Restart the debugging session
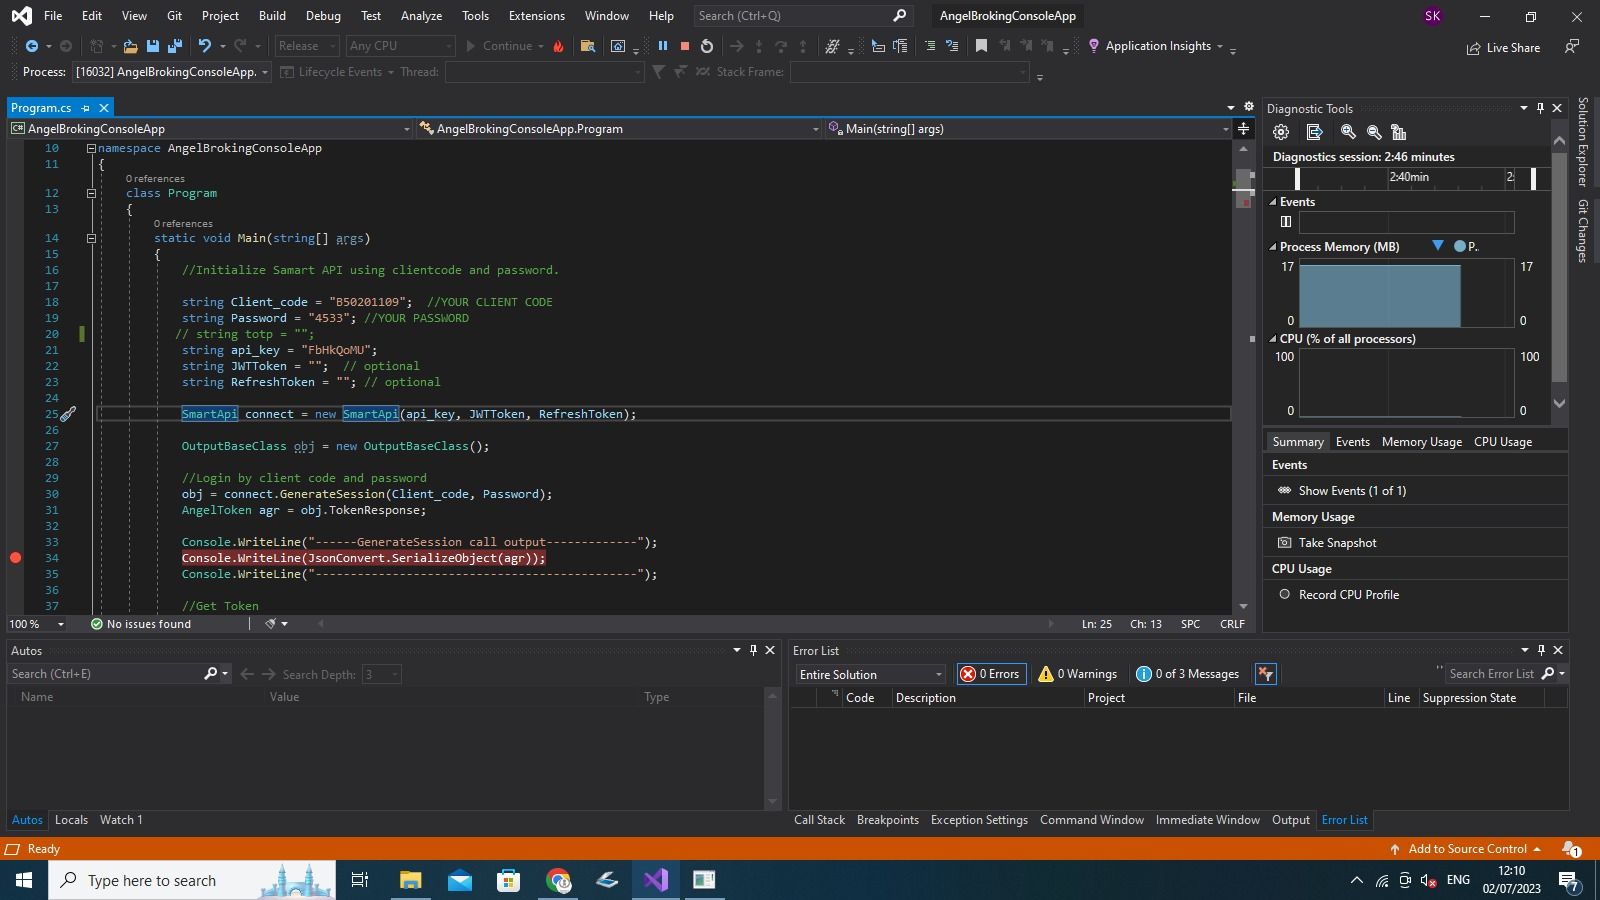The height and width of the screenshot is (900, 1600). (707, 46)
